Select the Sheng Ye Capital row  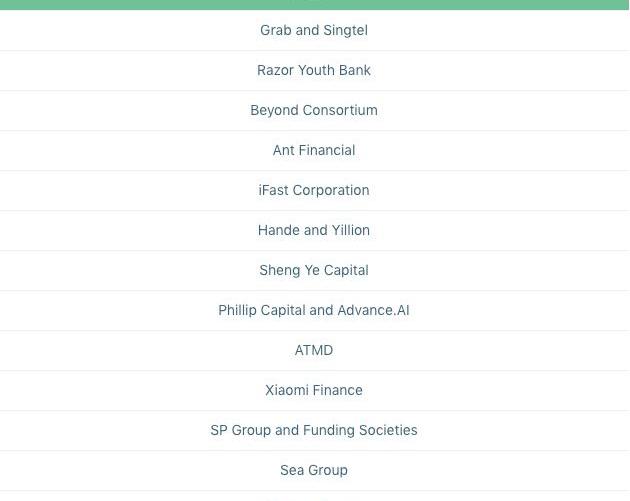tap(314, 270)
